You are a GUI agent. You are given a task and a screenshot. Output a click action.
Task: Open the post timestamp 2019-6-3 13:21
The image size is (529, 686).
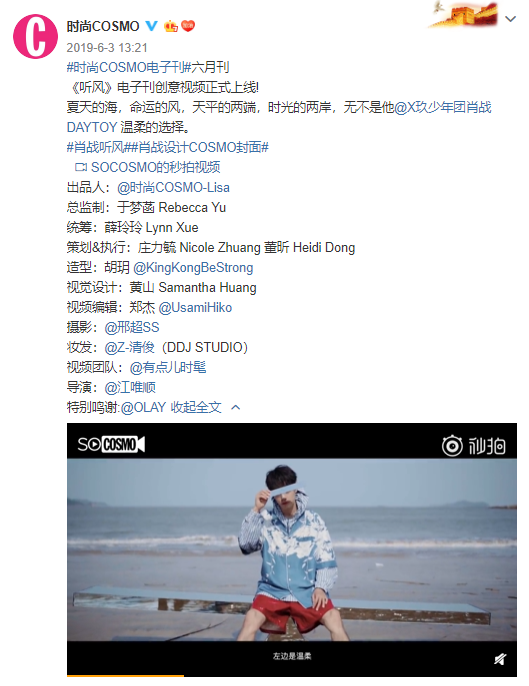107,48
